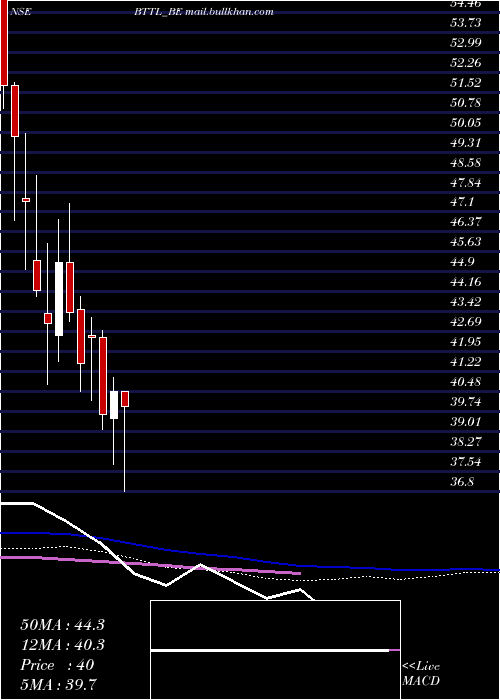Image resolution: width=500 pixels, height=700 pixels.
Task: Select the 5MA : 39.7 readout
Action: pos(59,685)
